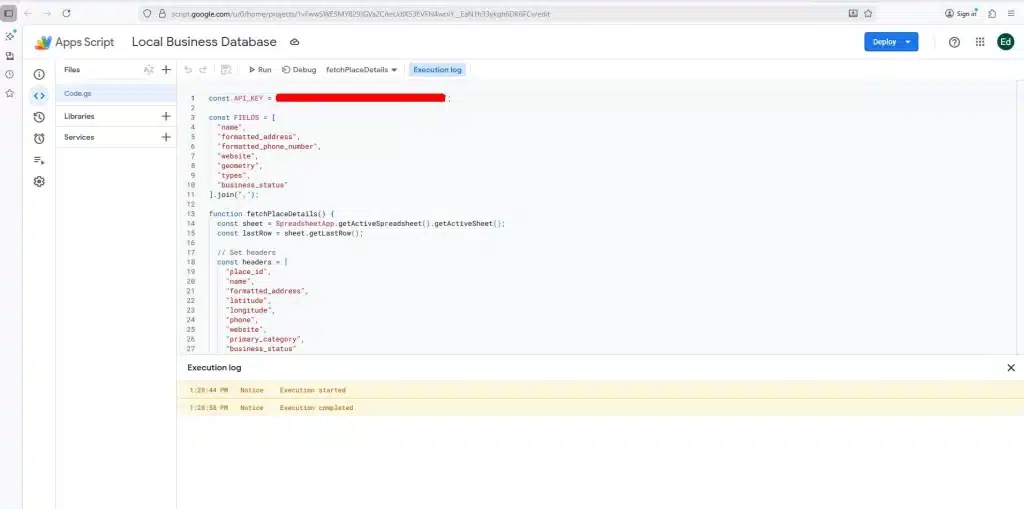This screenshot has height=509, width=1024.
Task: Open Help question mark icon
Action: point(954,42)
